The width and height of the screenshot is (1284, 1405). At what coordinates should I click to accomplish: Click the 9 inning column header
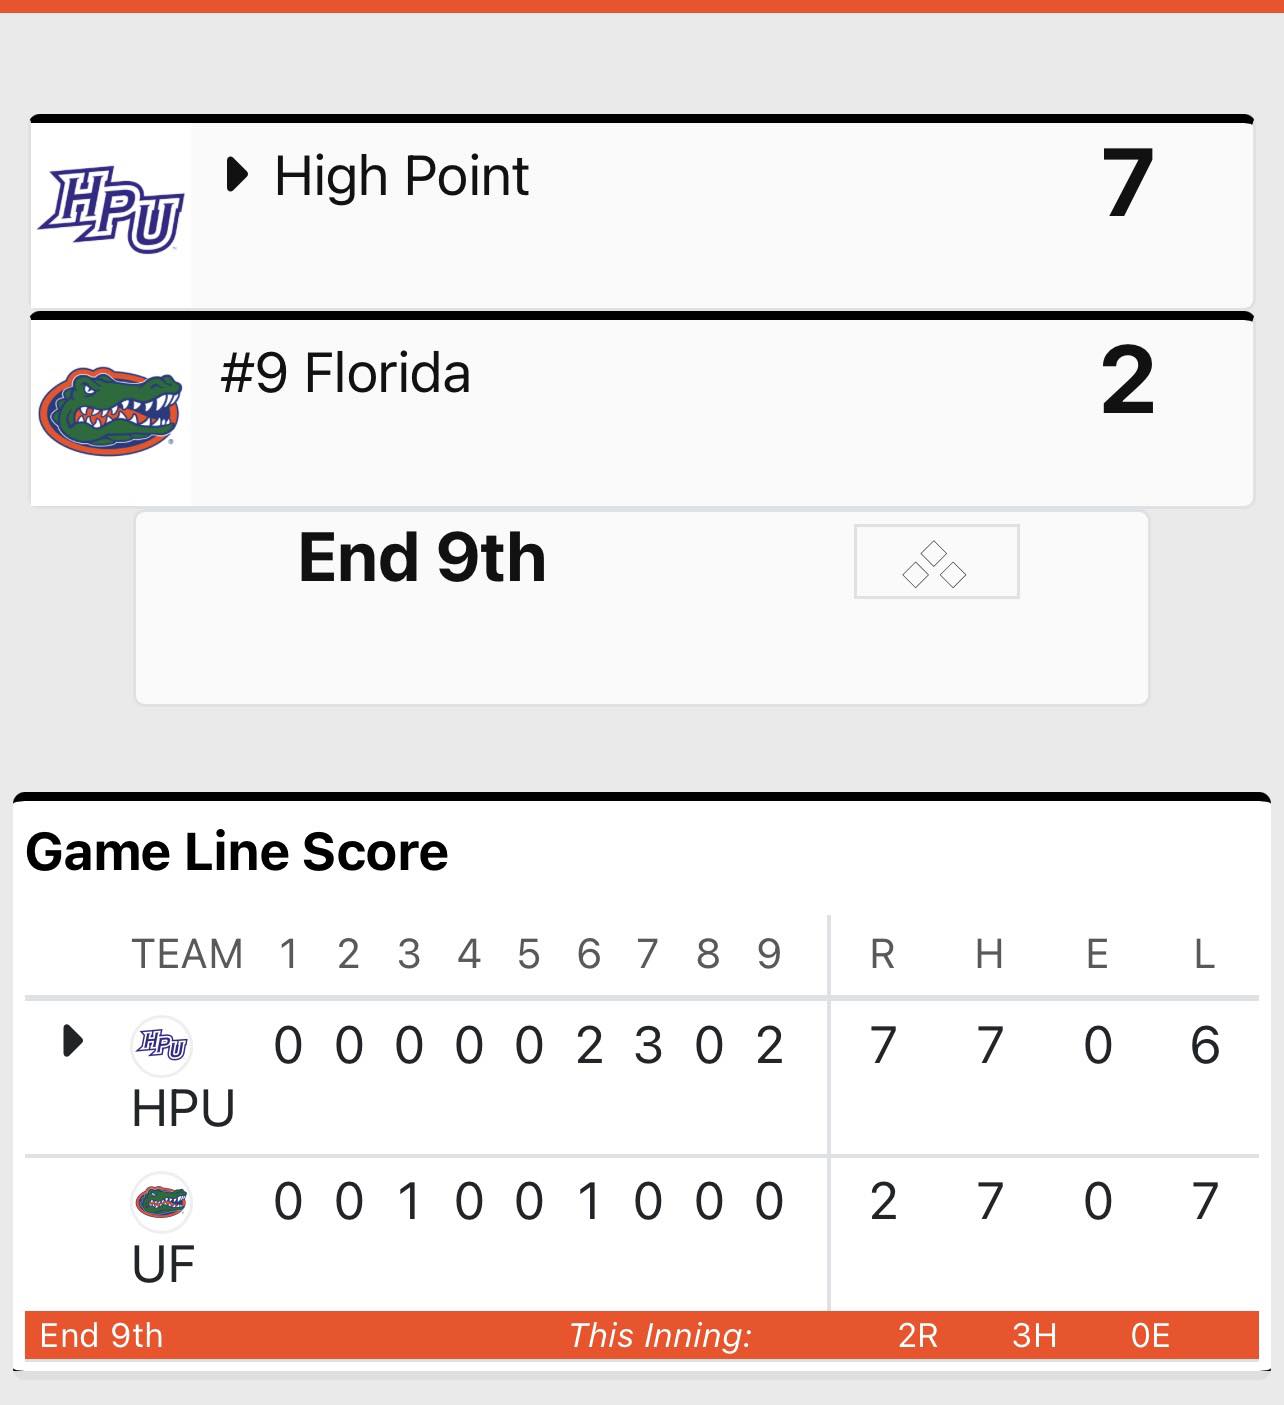(x=769, y=954)
